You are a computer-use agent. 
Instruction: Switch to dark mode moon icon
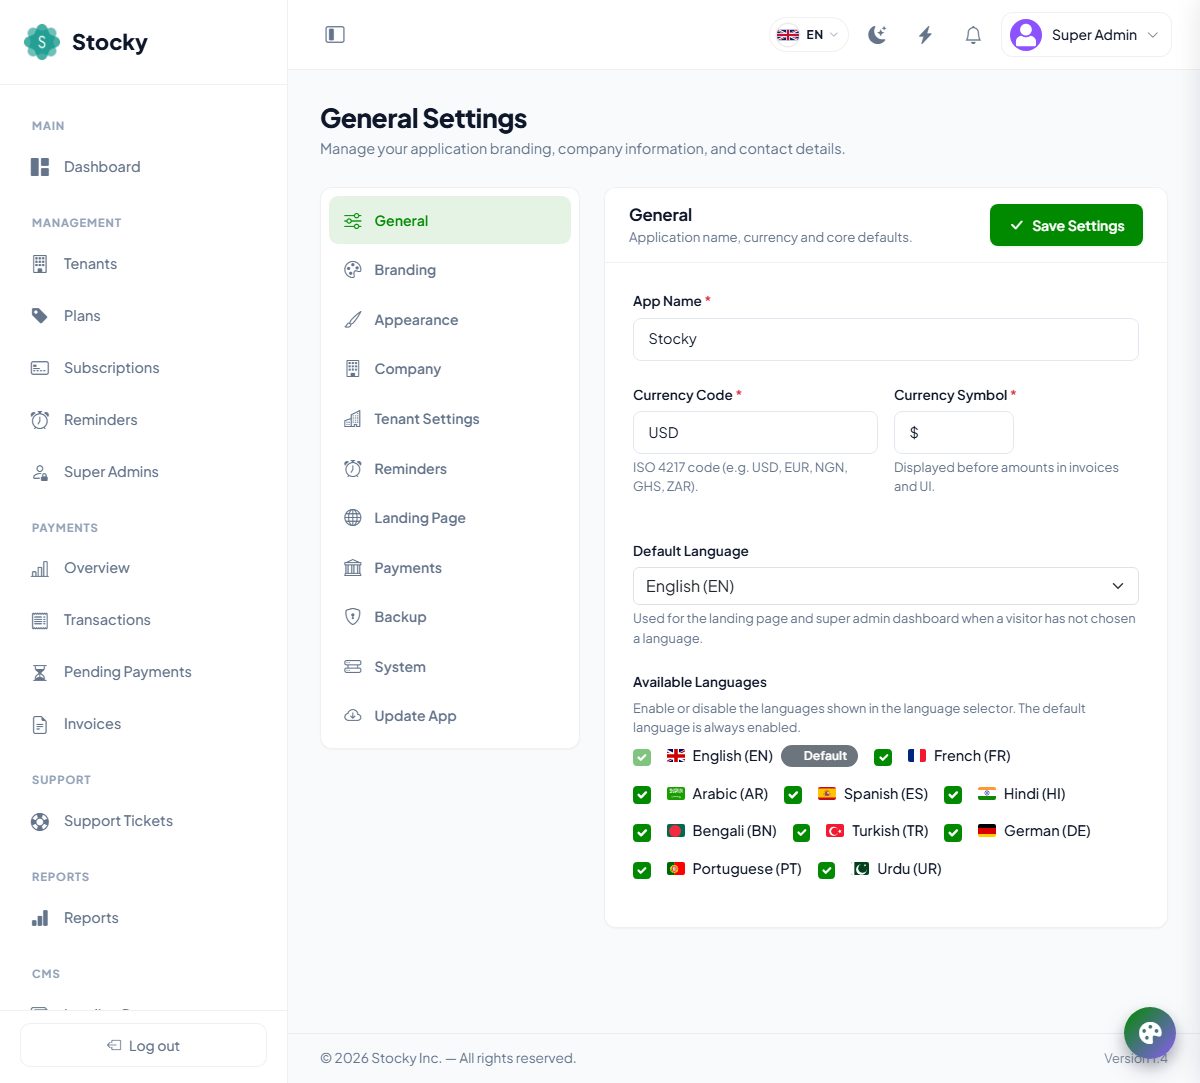coord(877,35)
